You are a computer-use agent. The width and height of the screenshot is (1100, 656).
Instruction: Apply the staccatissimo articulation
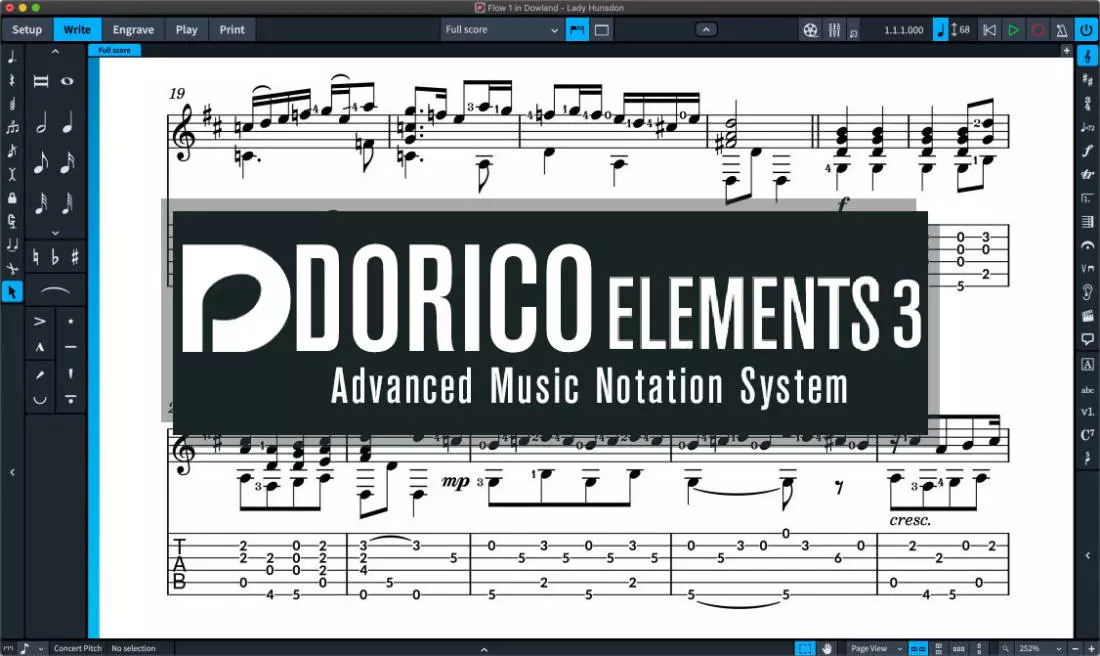[70, 373]
